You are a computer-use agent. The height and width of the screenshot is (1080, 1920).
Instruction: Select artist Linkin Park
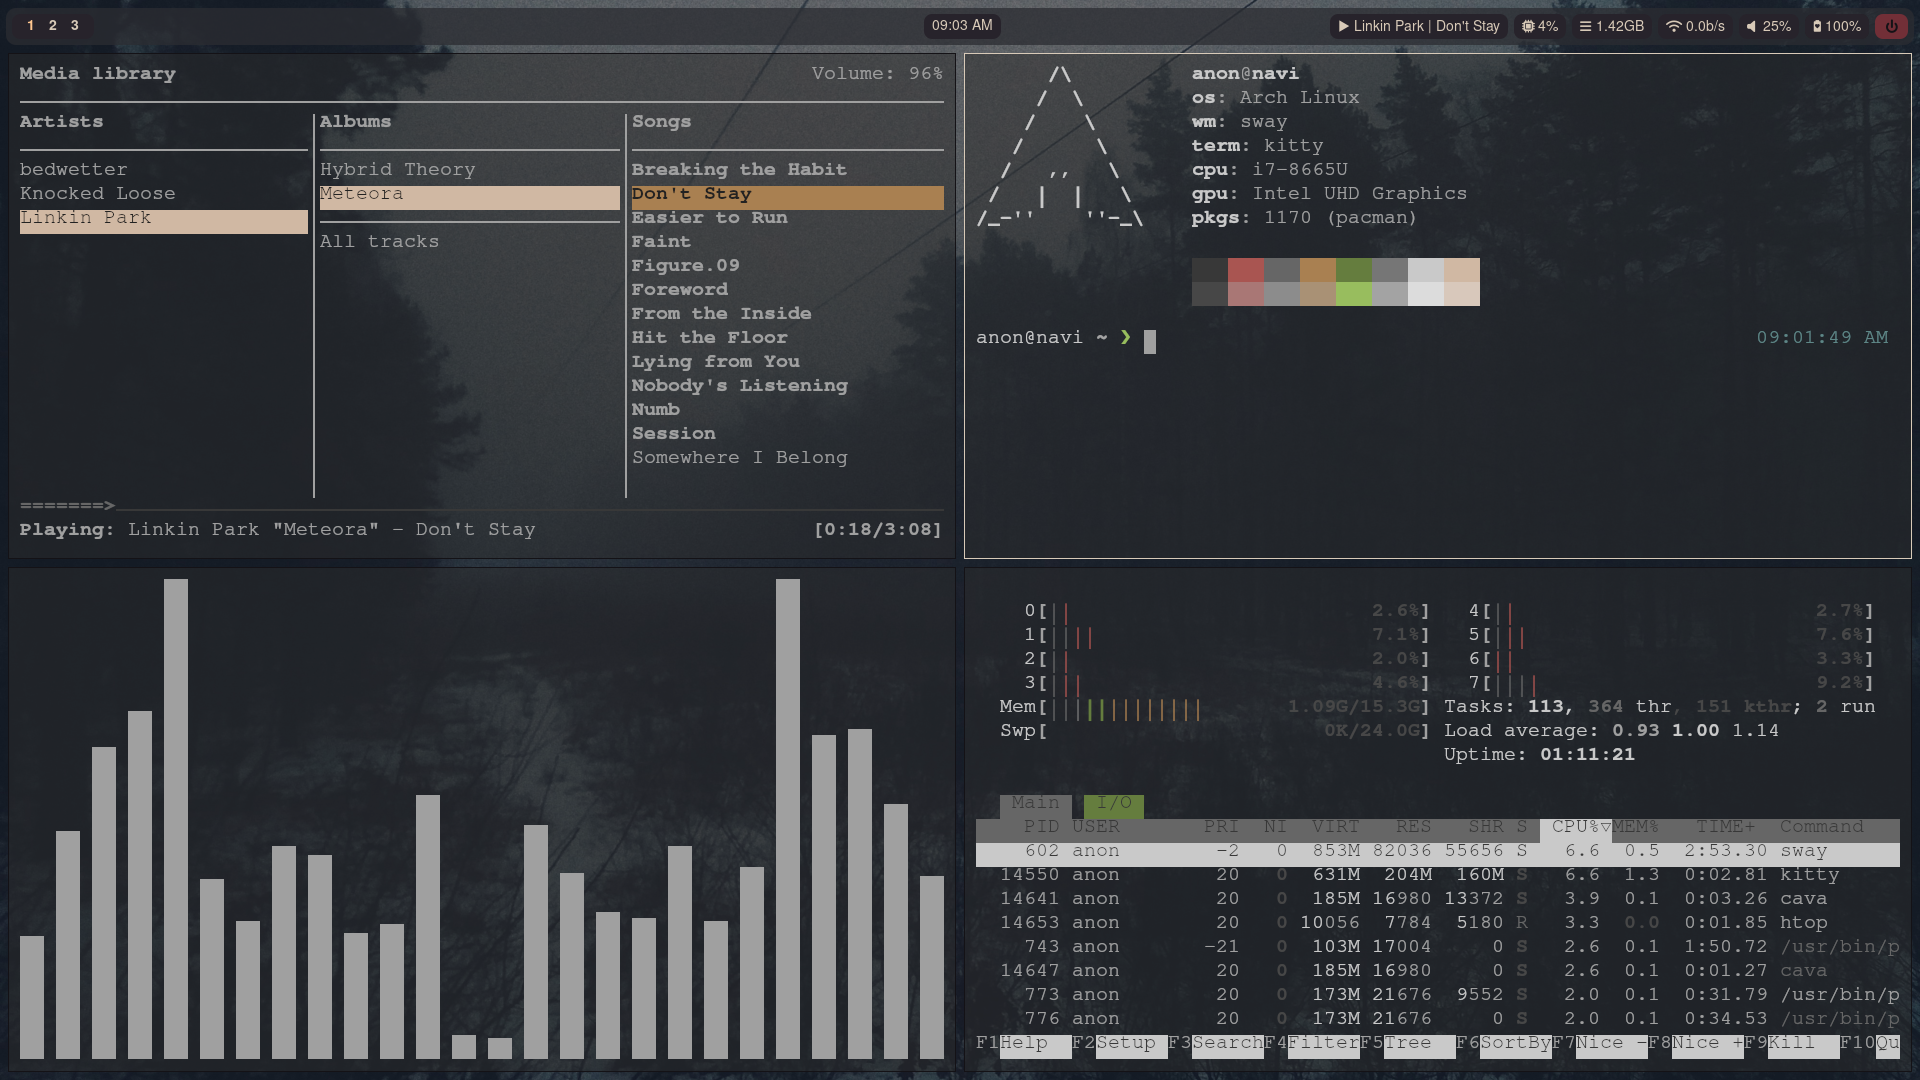point(164,221)
